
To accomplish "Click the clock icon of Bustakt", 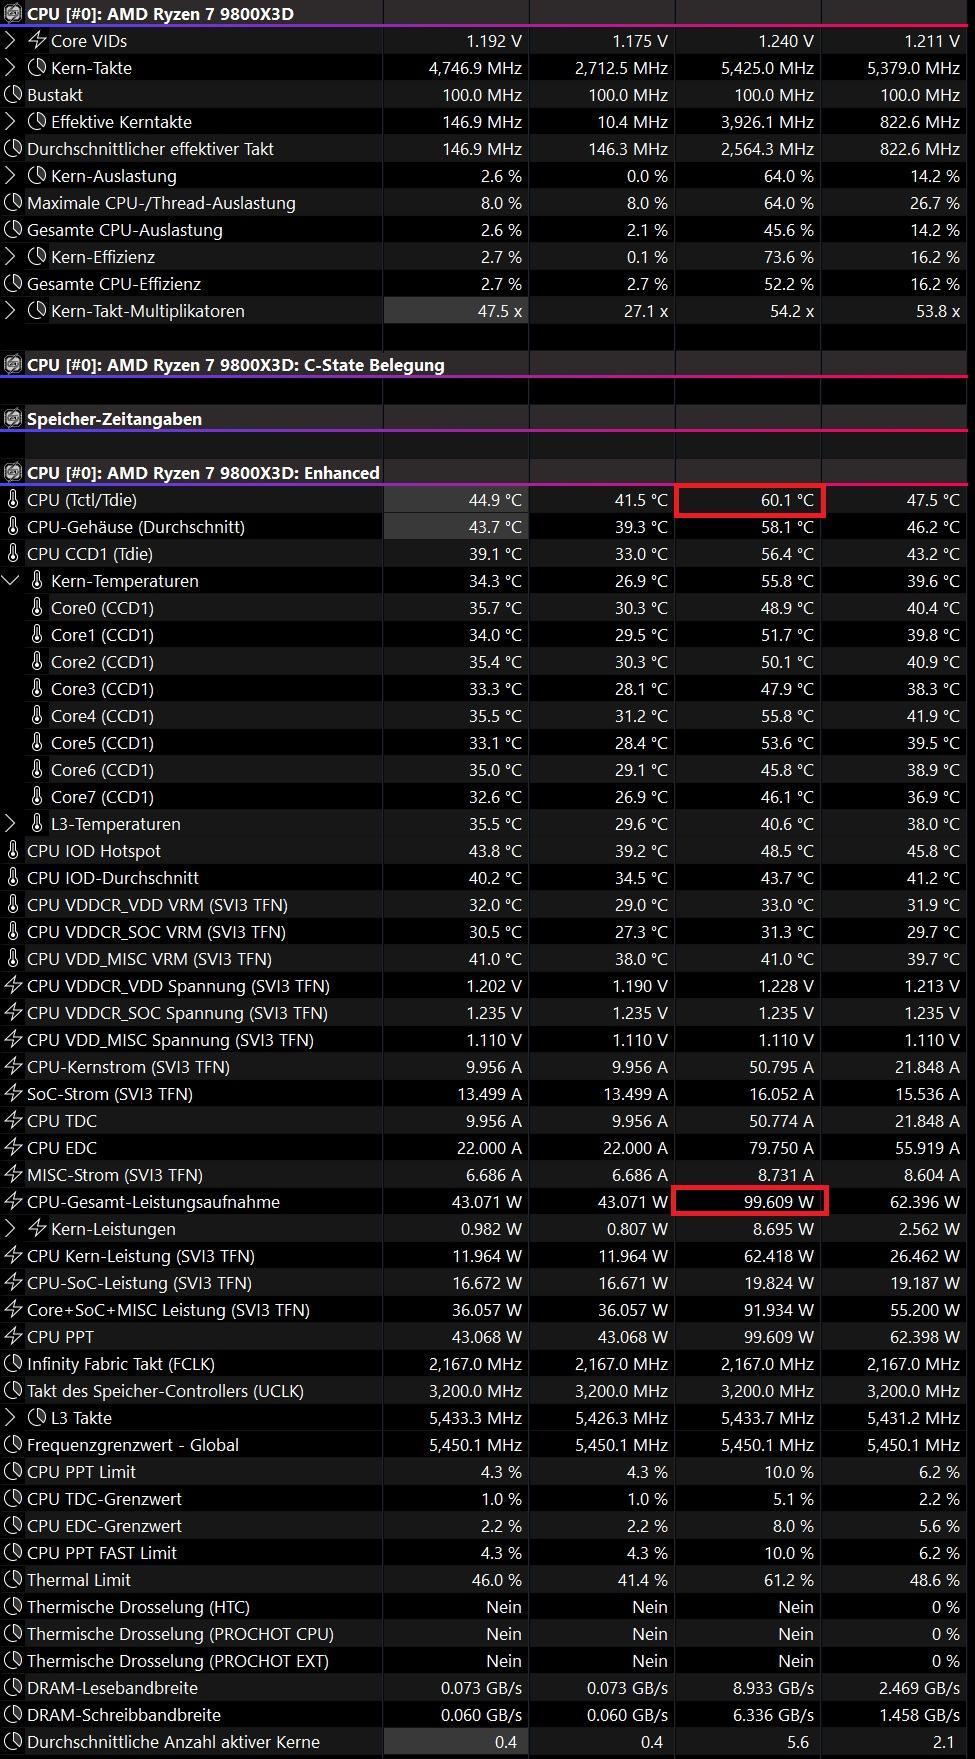I will [x=13, y=95].
